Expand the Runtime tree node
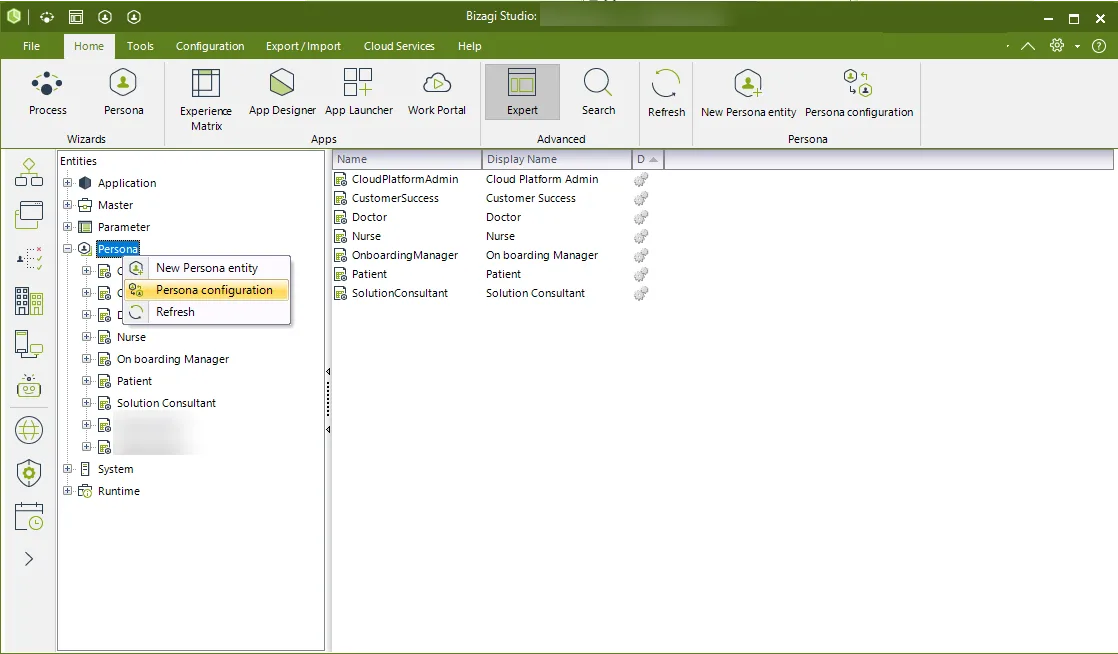The image size is (1118, 654). (68, 491)
